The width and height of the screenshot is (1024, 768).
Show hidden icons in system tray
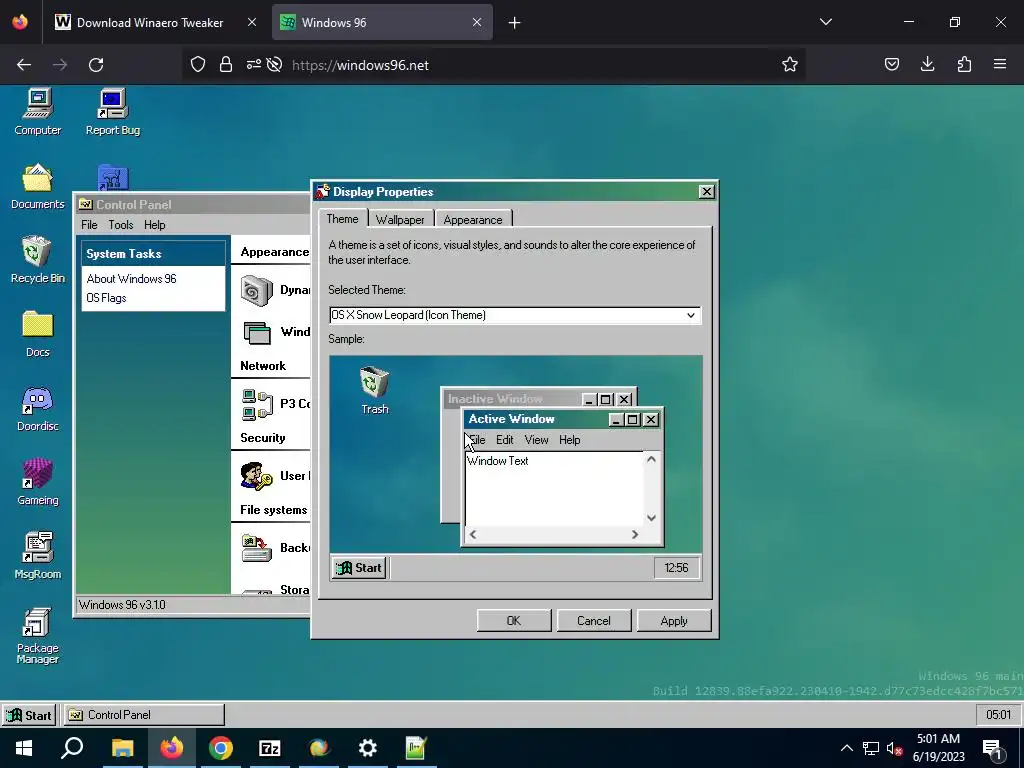846,748
